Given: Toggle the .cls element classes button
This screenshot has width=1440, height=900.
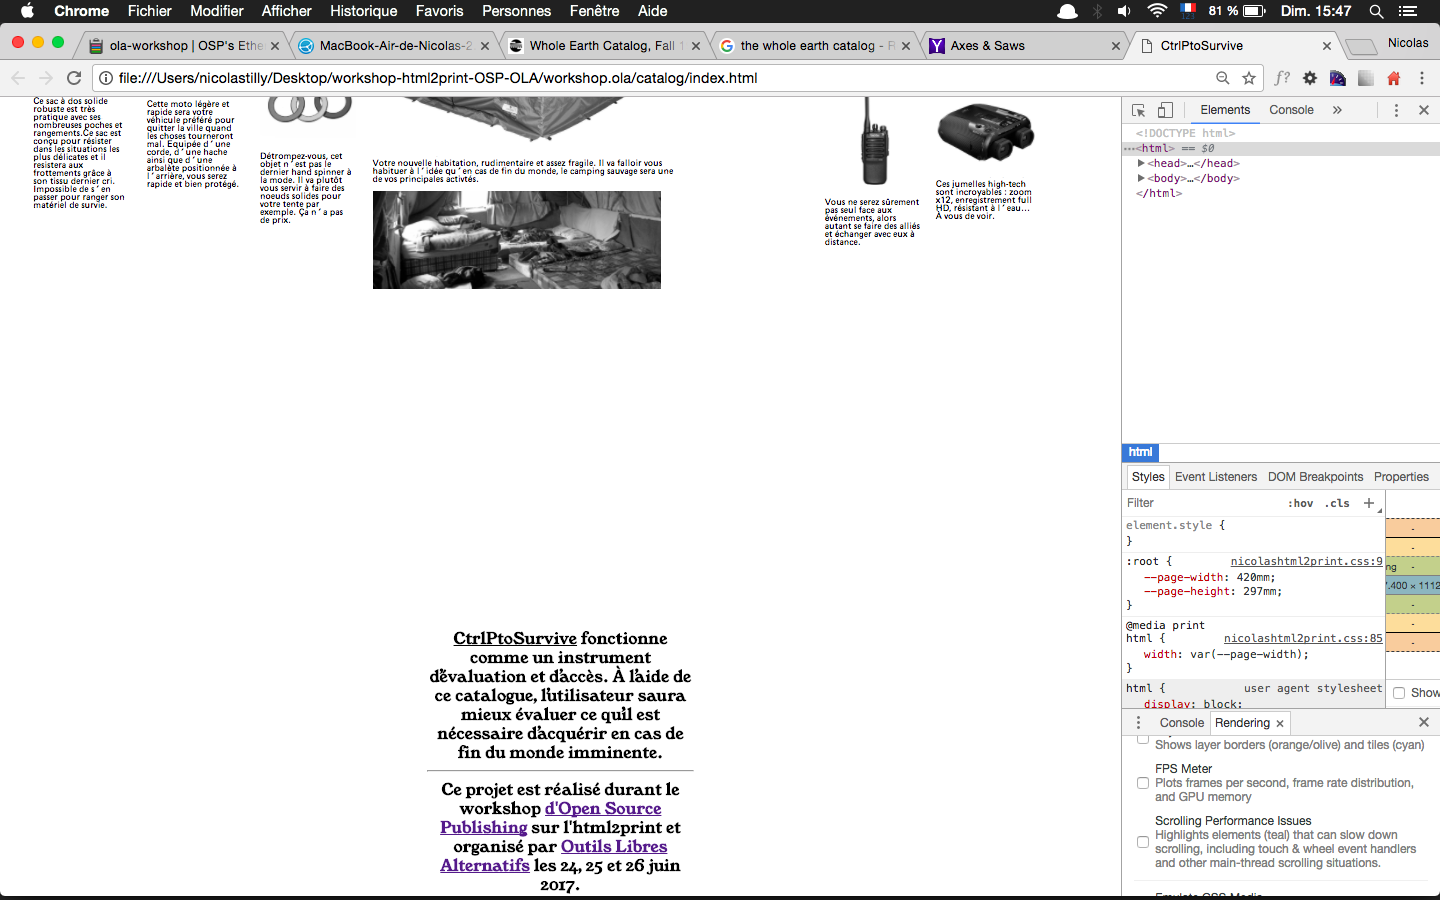Looking at the screenshot, I should 1337,503.
